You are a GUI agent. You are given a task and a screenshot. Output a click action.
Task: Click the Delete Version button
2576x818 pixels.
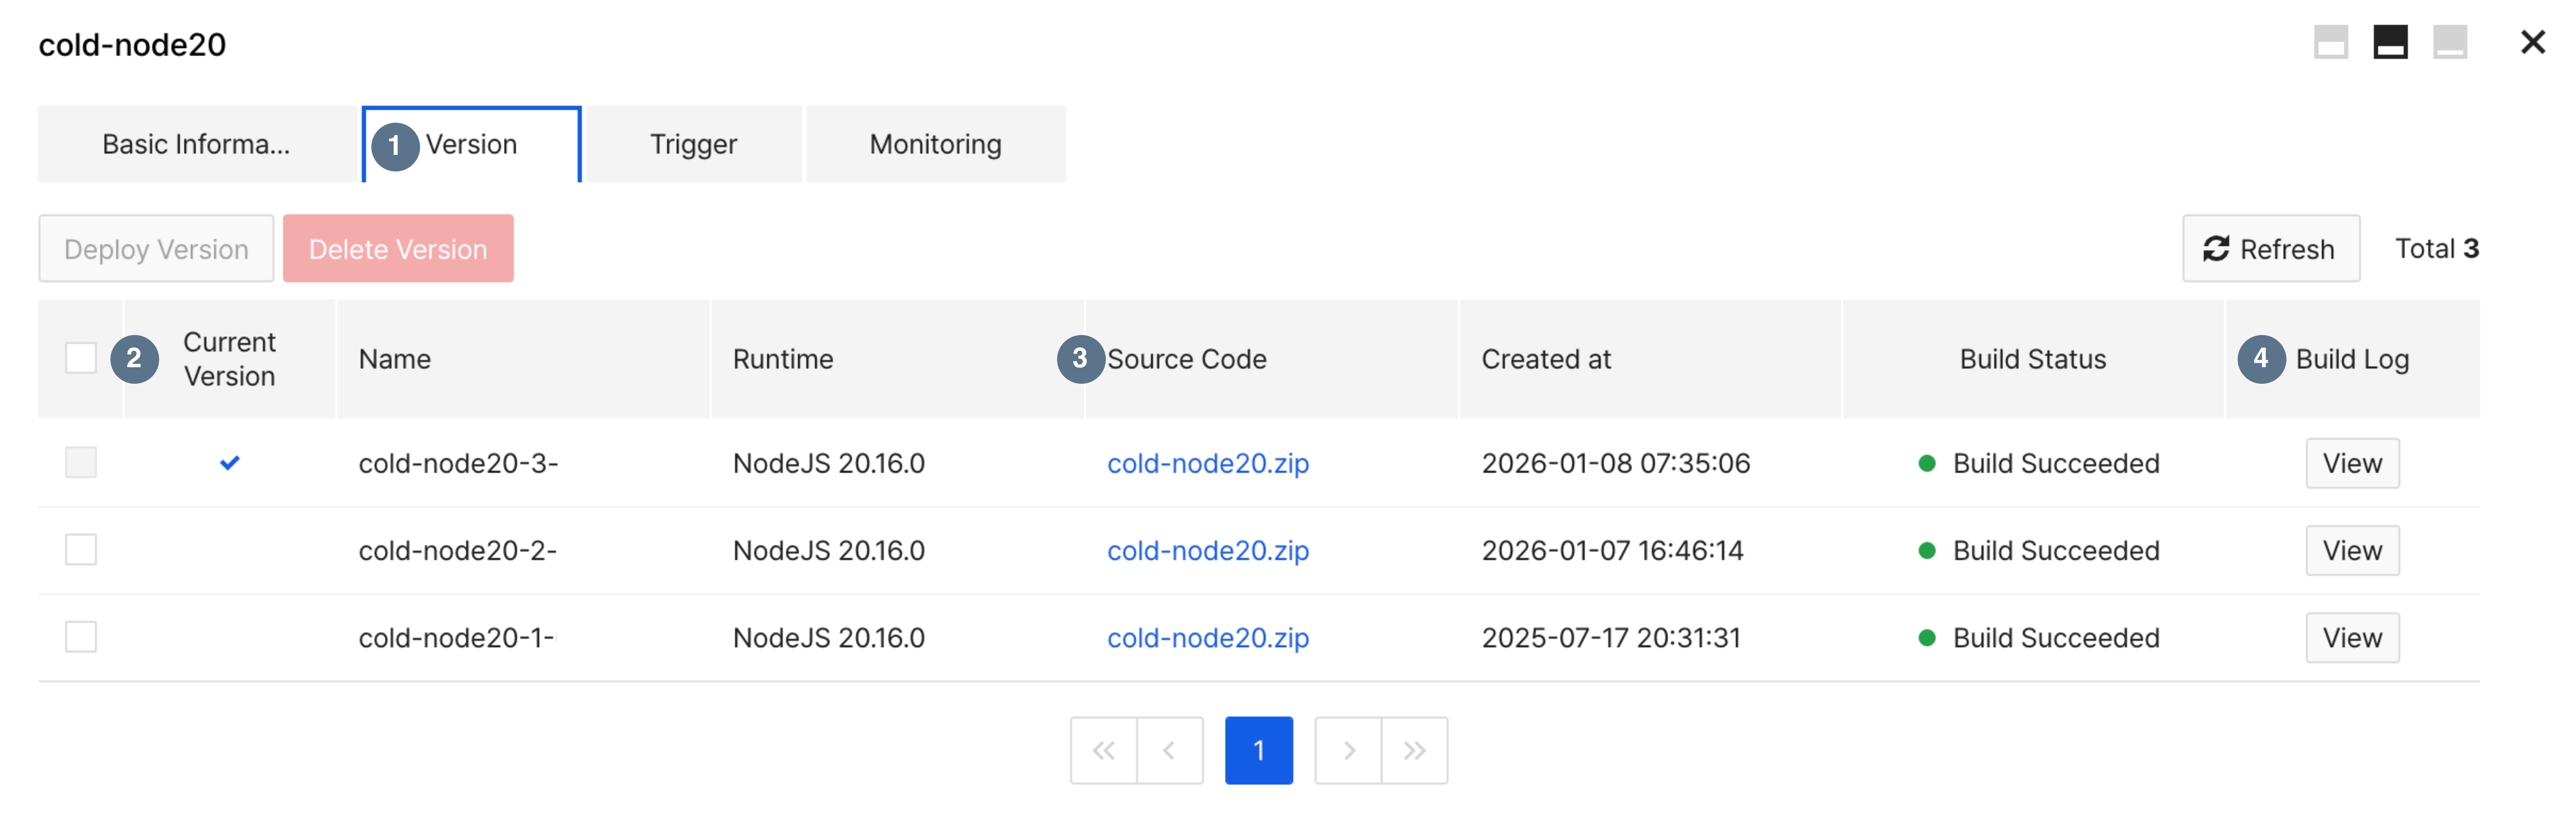(x=398, y=249)
